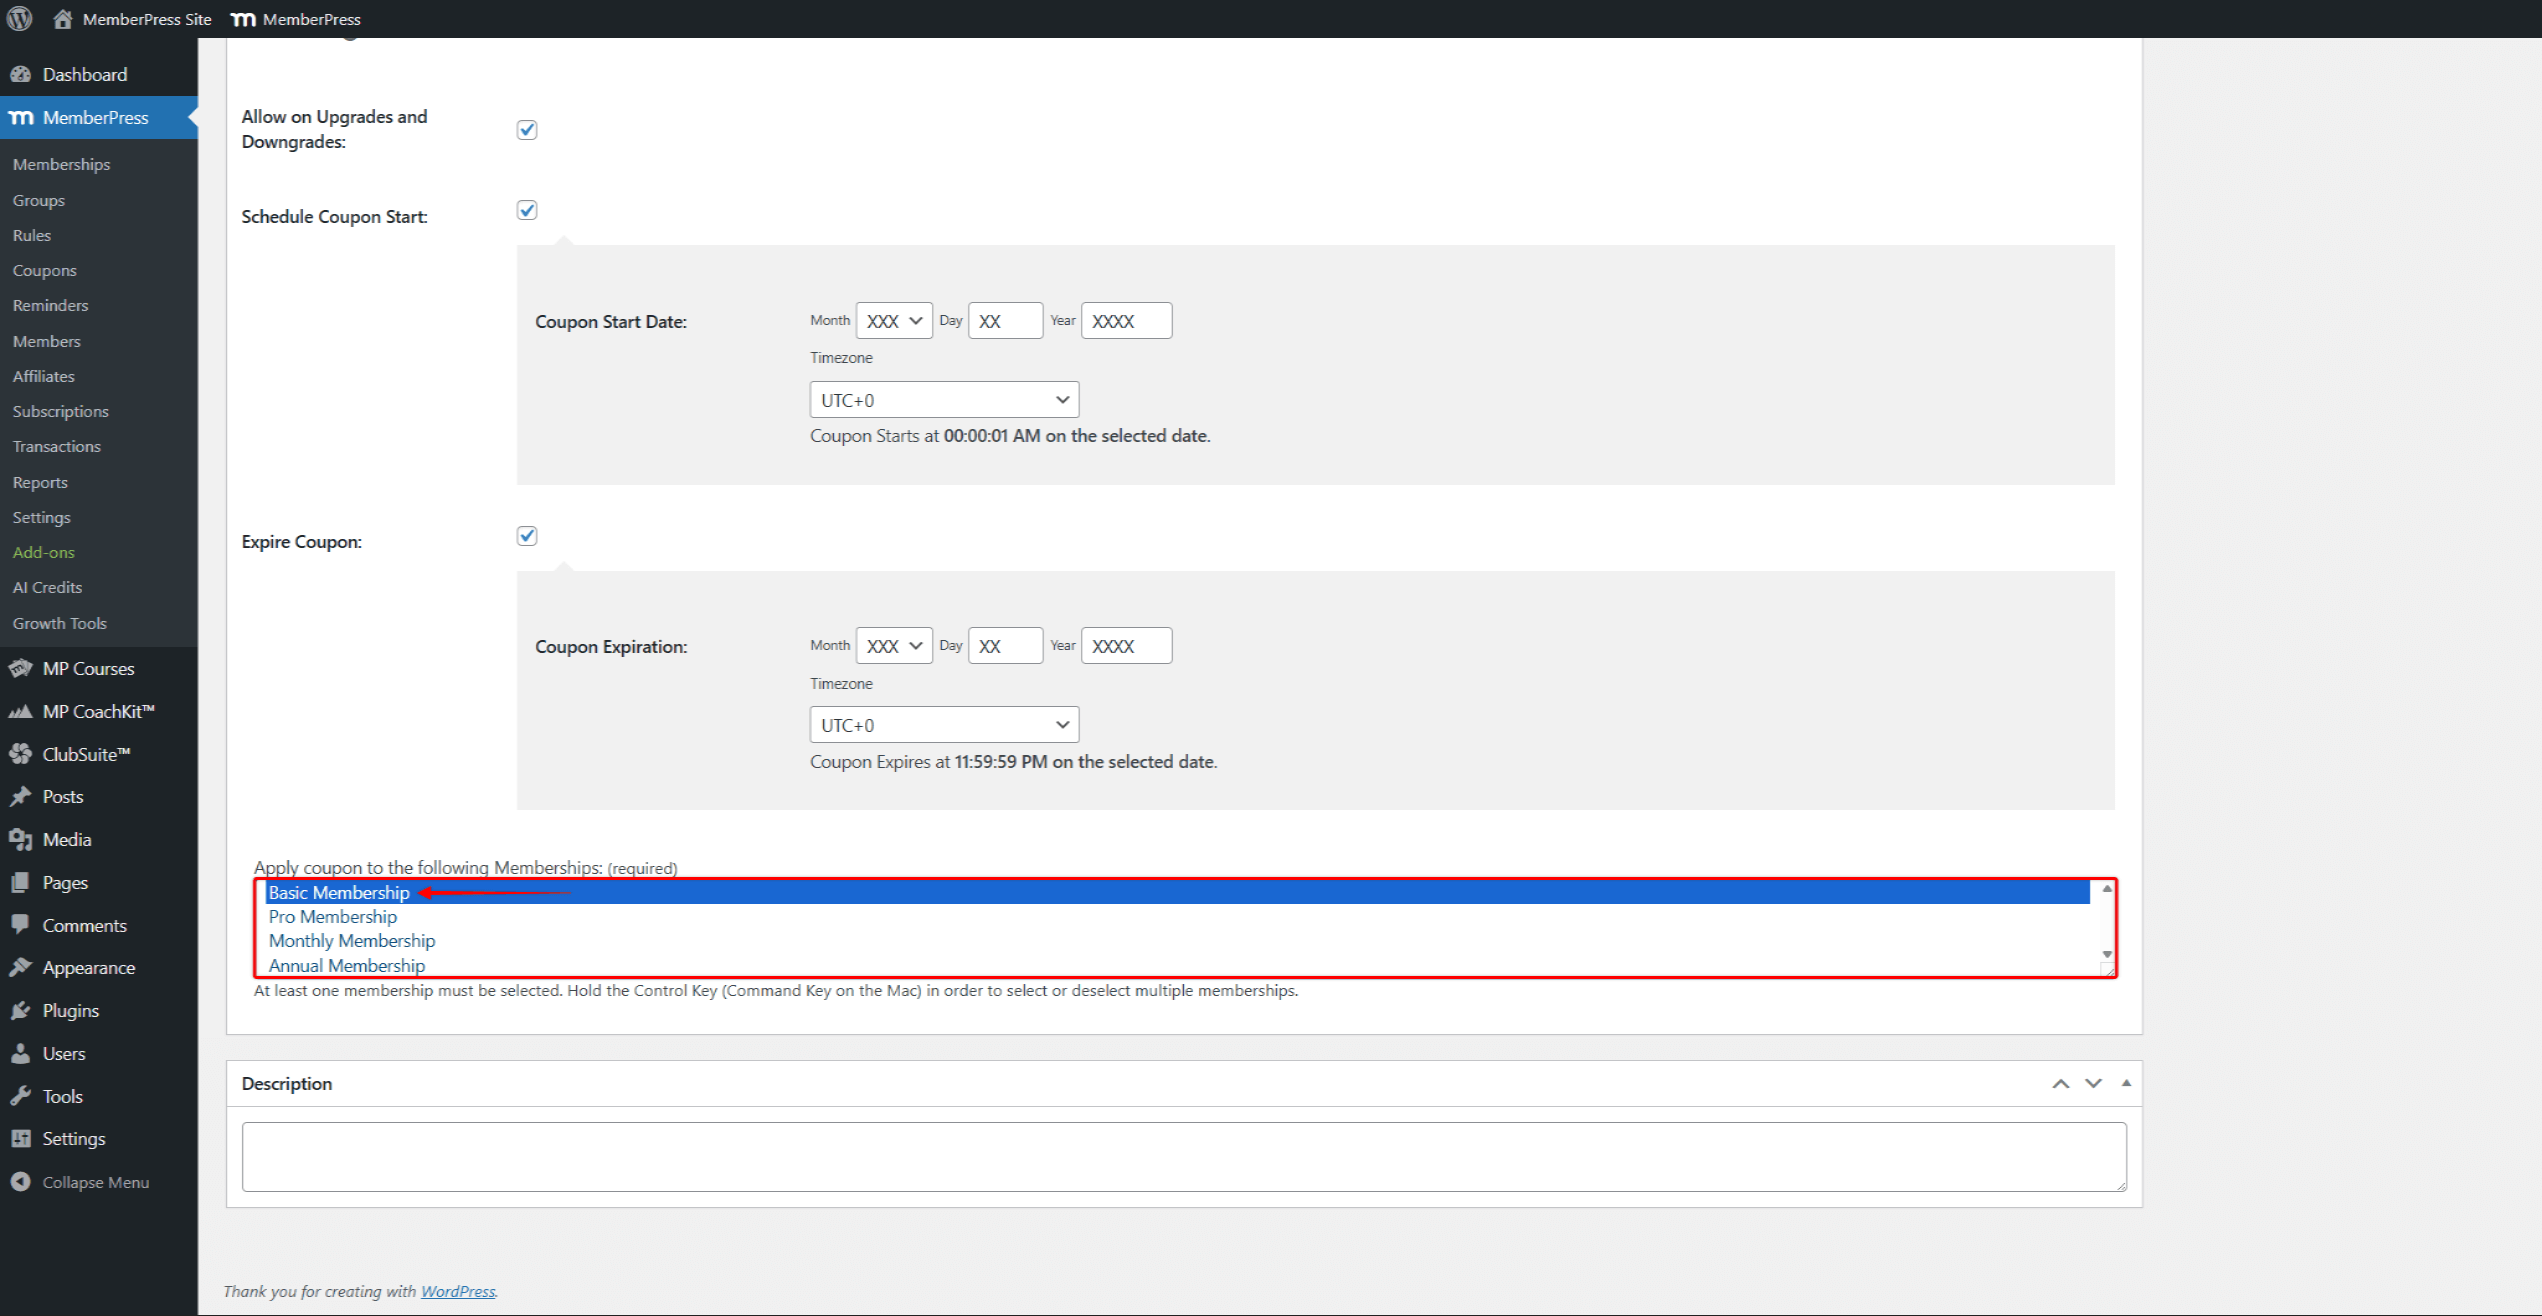Uncheck Allow on Upgrades and Downgrades
This screenshot has height=1316, width=2542.
click(527, 130)
